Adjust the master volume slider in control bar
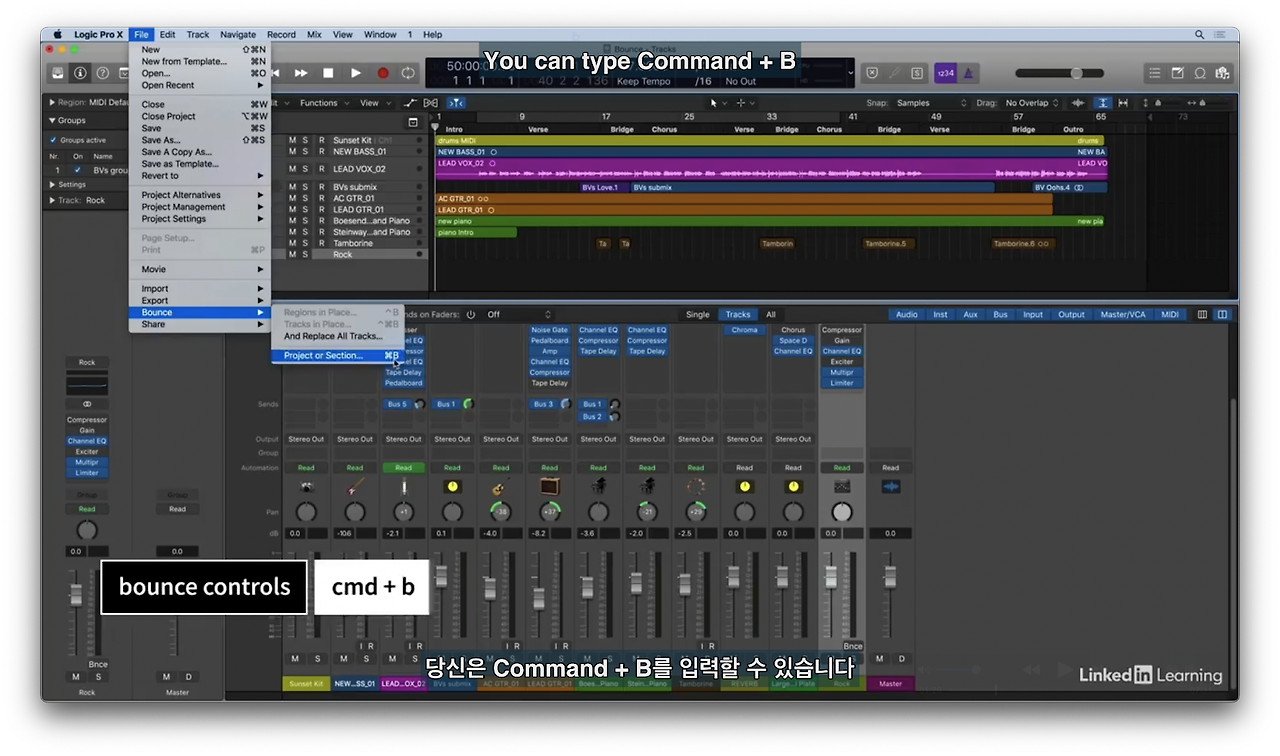 pos(1060,73)
